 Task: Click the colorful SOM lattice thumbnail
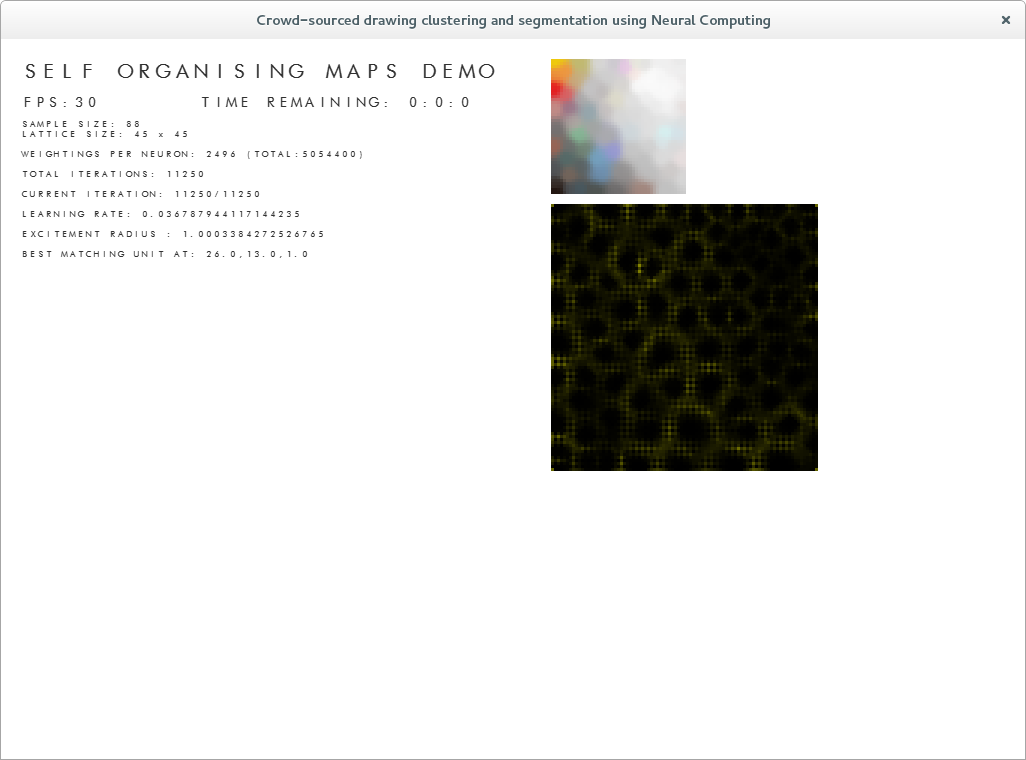[x=618, y=126]
